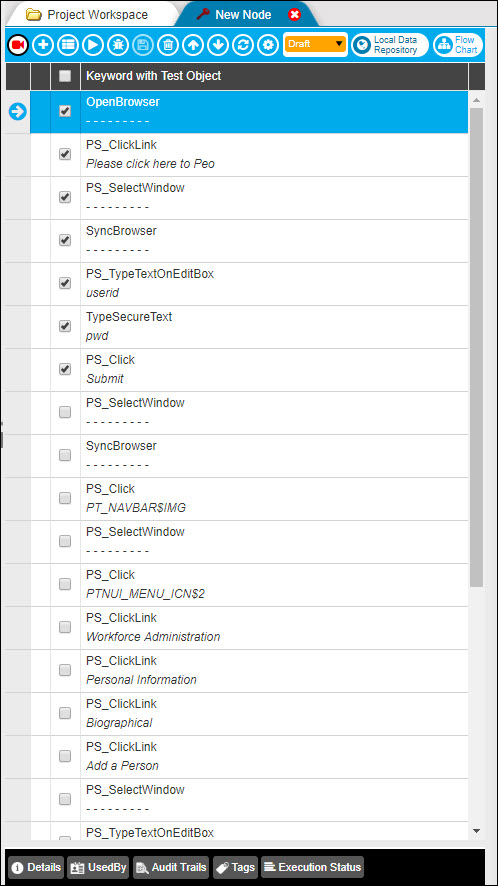Move the step up with the arrow icon
The image size is (498, 886).
click(x=193, y=45)
